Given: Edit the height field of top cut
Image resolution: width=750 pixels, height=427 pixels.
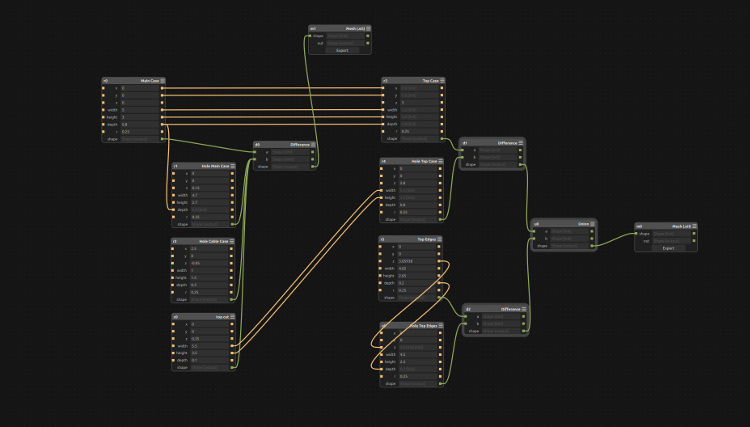Looking at the screenshot, I should [210, 353].
